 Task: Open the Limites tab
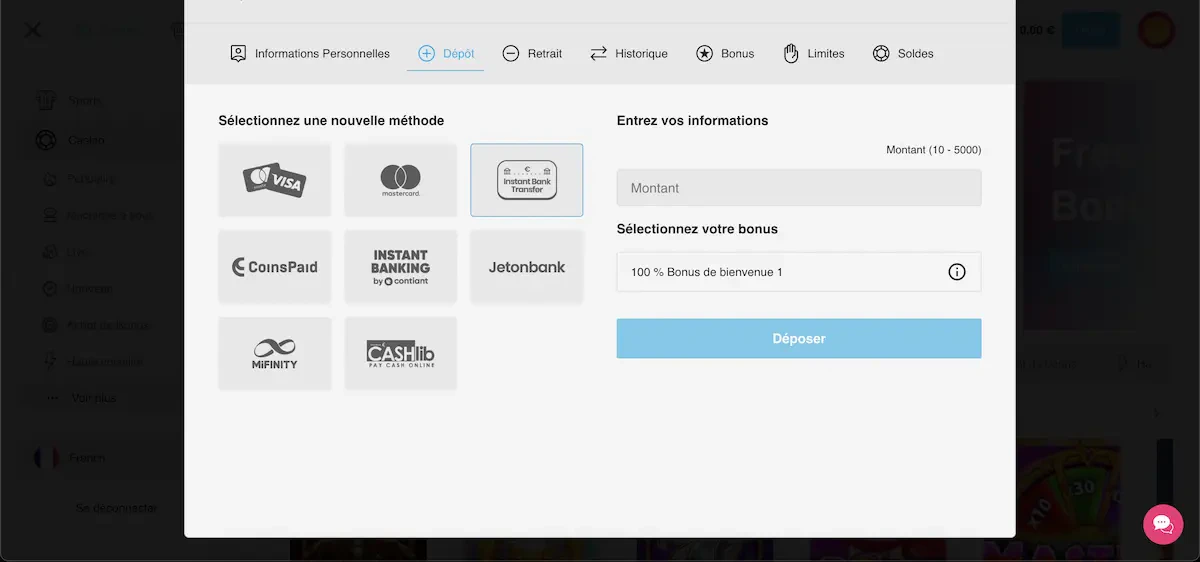pyautogui.click(x=814, y=53)
